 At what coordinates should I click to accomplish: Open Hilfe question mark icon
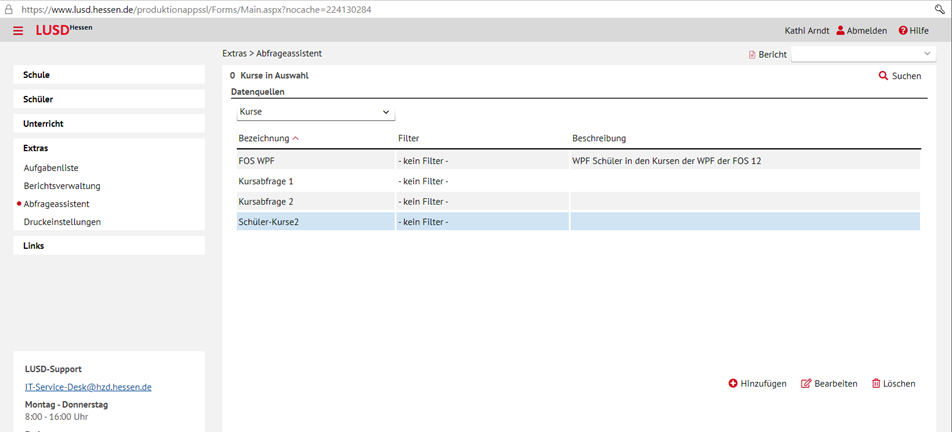point(903,30)
